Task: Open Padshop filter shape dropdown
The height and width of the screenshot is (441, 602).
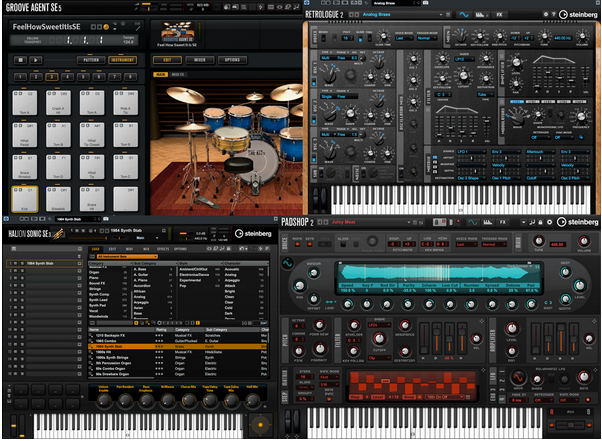Action: click(379, 325)
